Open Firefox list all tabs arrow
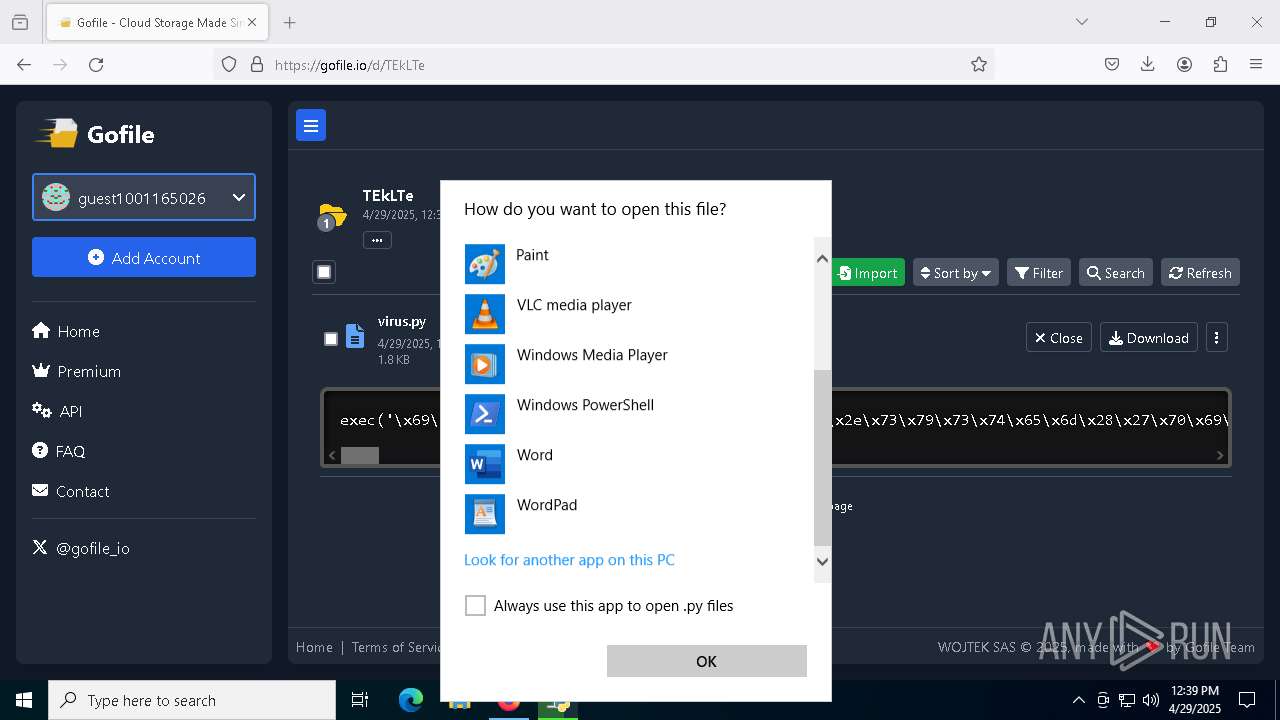This screenshot has height=720, width=1280. [1082, 22]
